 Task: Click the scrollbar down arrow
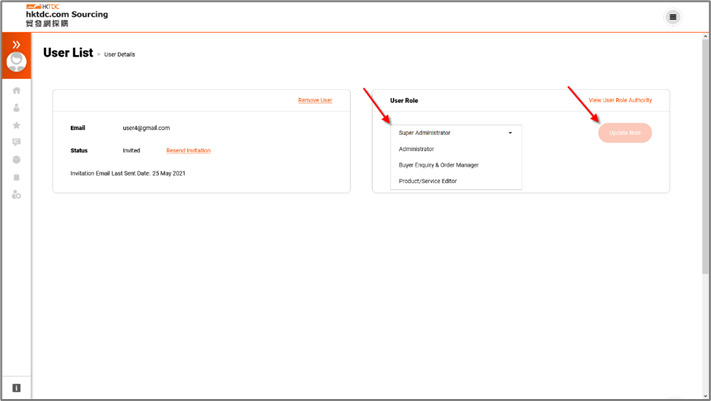tap(705, 396)
